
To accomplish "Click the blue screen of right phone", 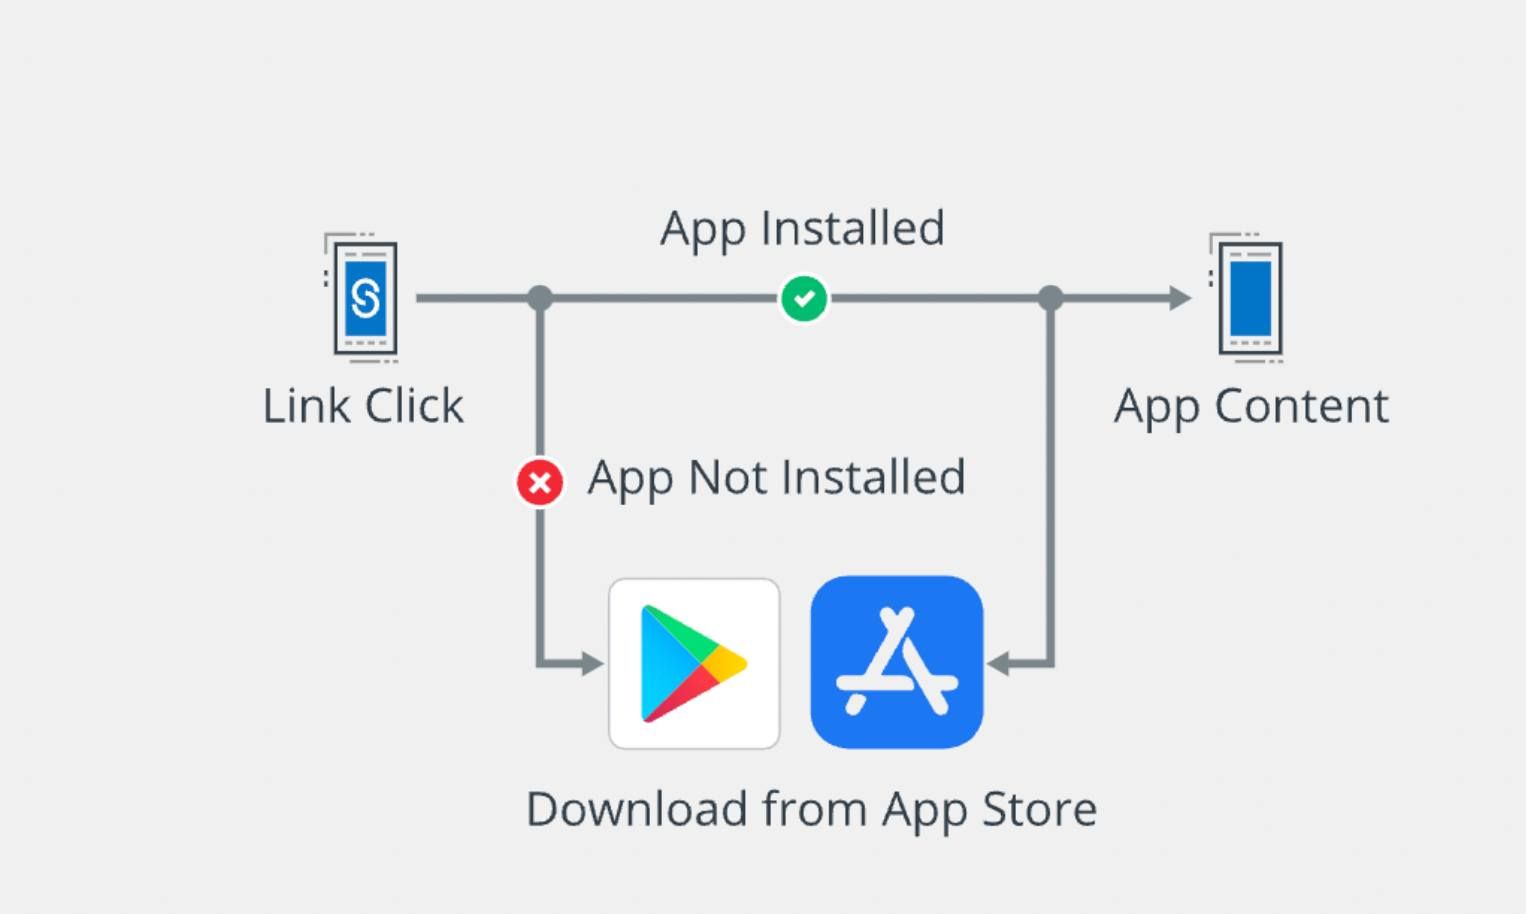I will [x=1251, y=298].
